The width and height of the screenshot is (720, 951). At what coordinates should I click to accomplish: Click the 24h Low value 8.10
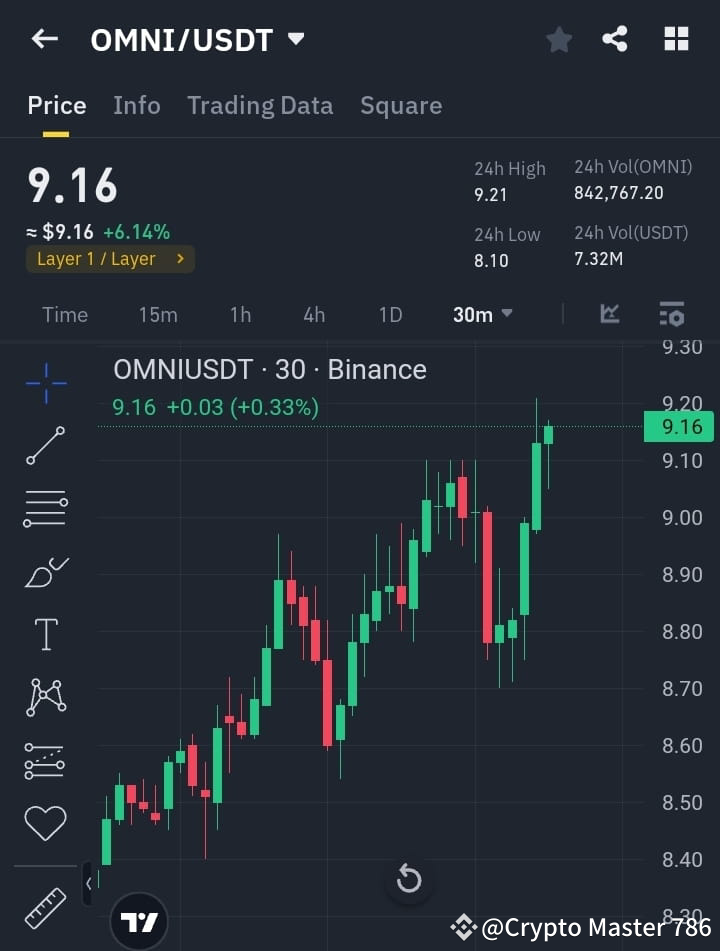491,261
